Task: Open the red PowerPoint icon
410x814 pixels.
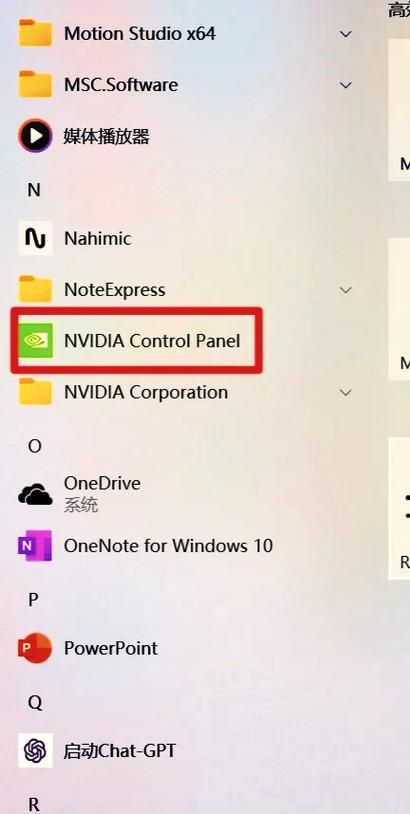Action: 35,648
